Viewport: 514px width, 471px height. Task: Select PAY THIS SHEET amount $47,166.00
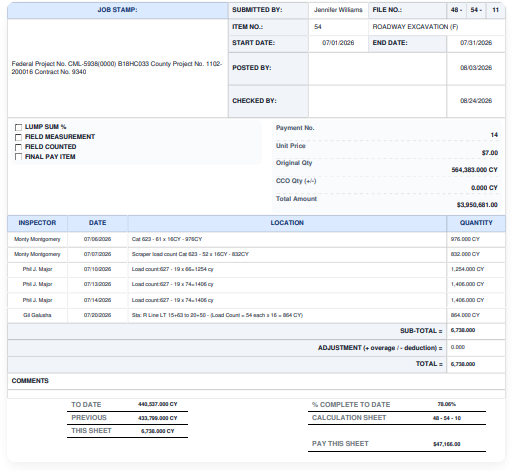[447, 444]
